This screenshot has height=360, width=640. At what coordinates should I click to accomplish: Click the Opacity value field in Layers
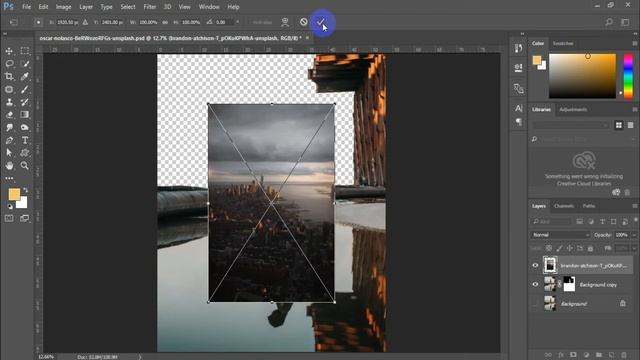tap(622, 235)
